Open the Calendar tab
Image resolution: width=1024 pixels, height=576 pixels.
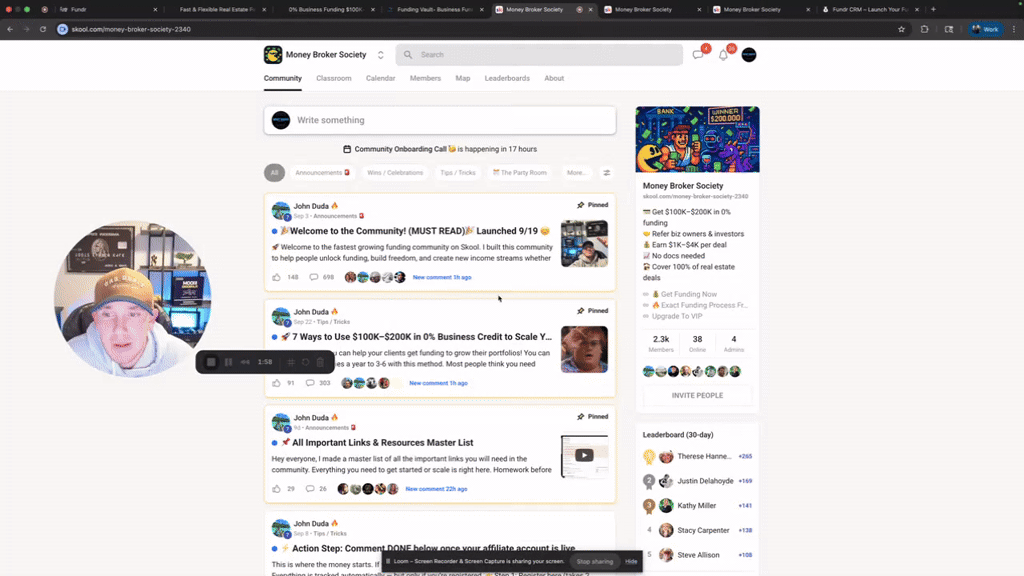tap(380, 78)
